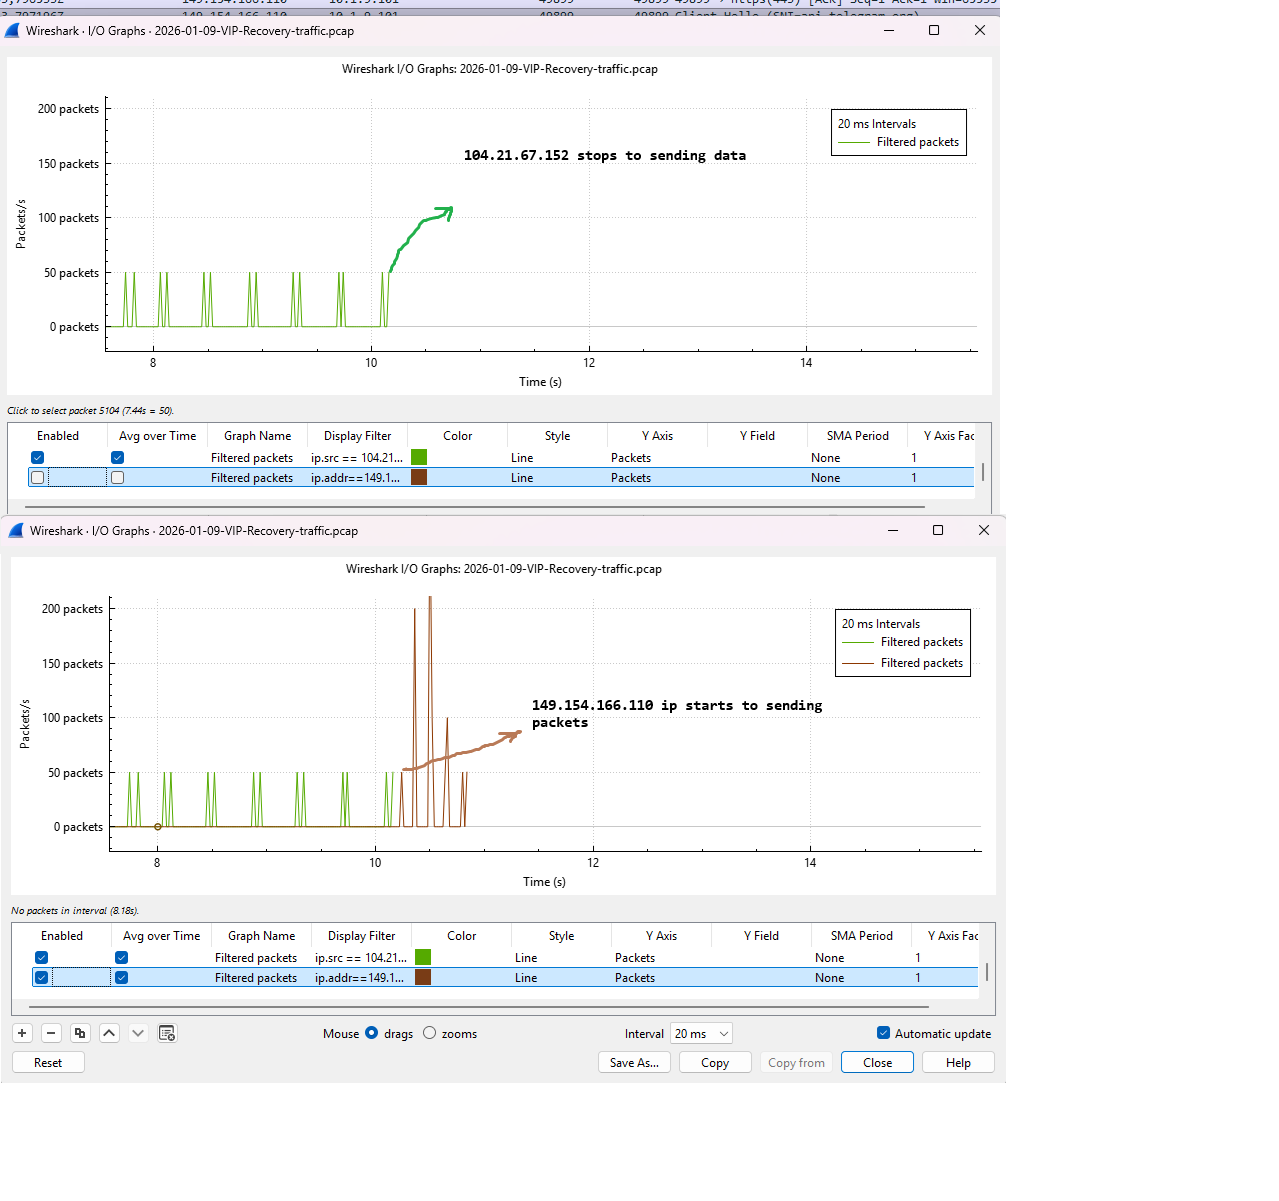Move the selected graph up
The width and height of the screenshot is (1279, 1201).
pyautogui.click(x=109, y=1033)
